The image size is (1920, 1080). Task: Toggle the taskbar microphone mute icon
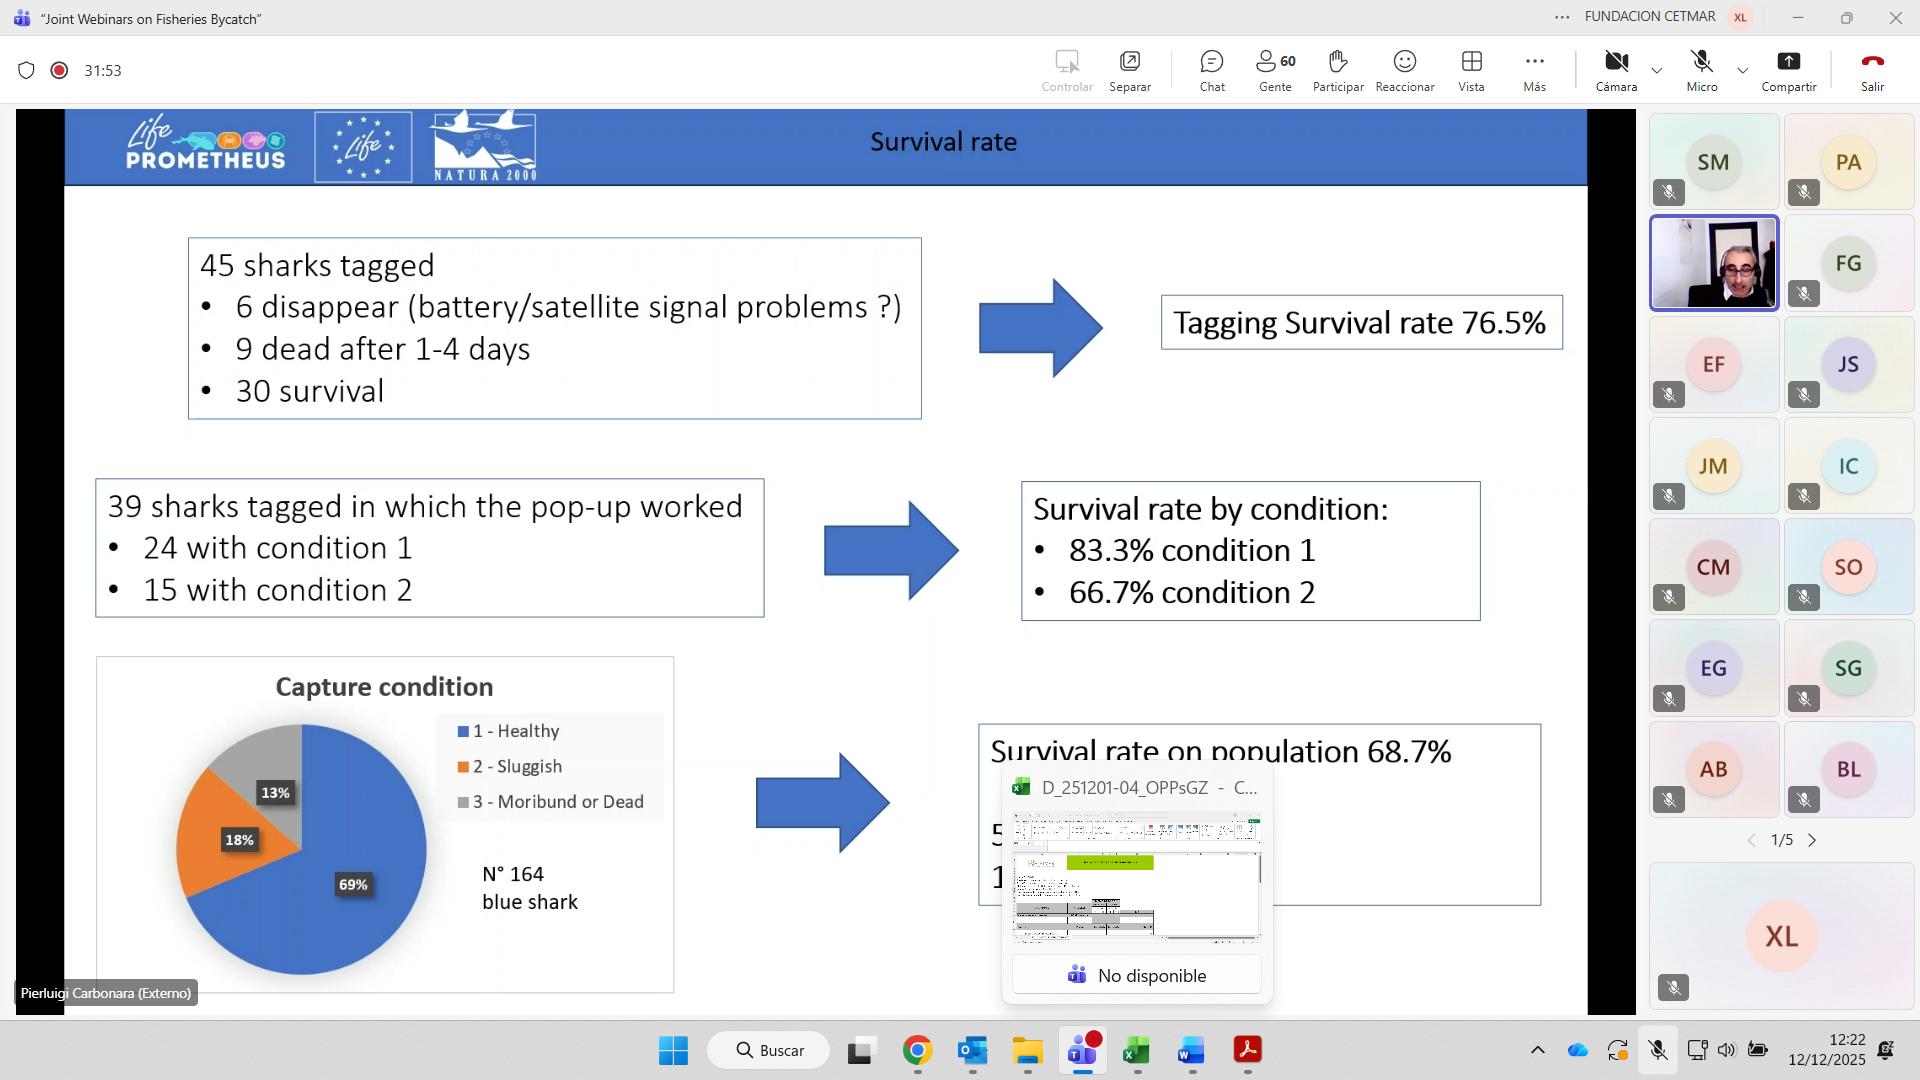click(x=1658, y=1050)
